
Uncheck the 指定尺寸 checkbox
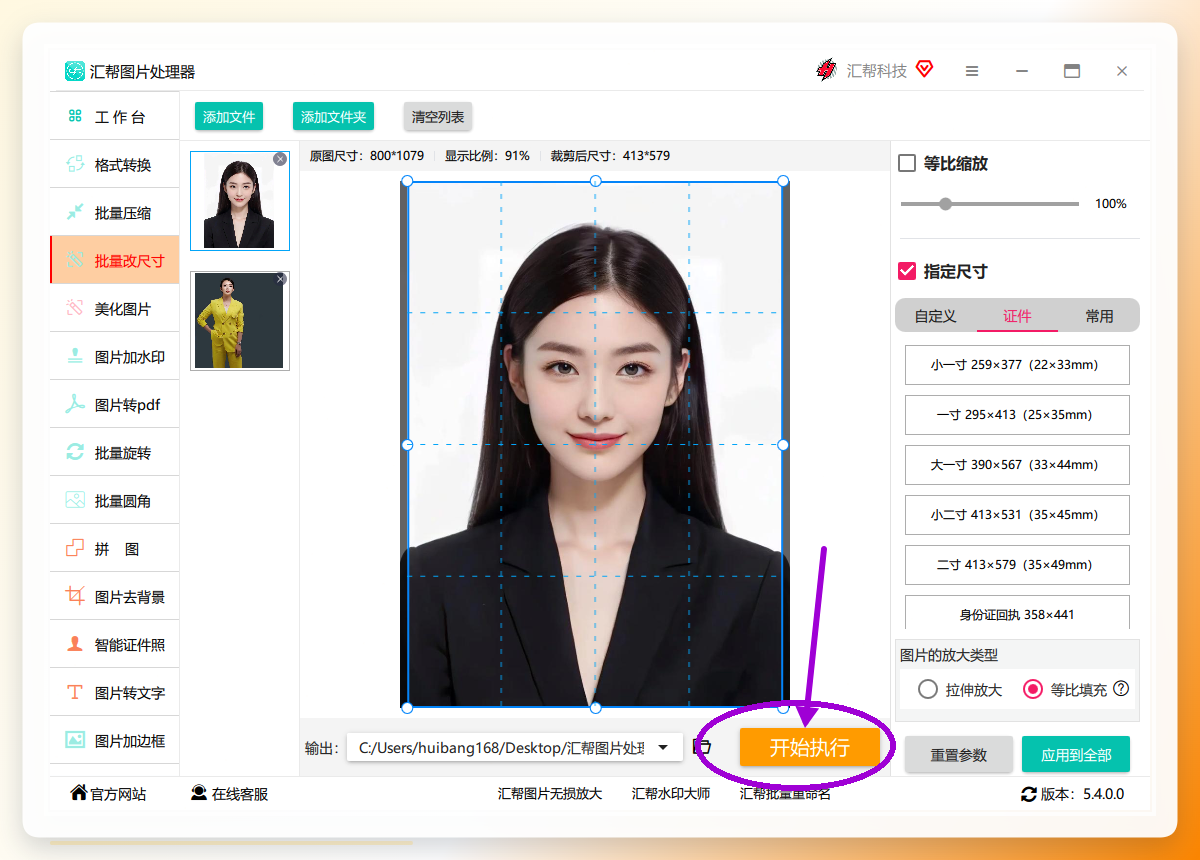tap(907, 271)
